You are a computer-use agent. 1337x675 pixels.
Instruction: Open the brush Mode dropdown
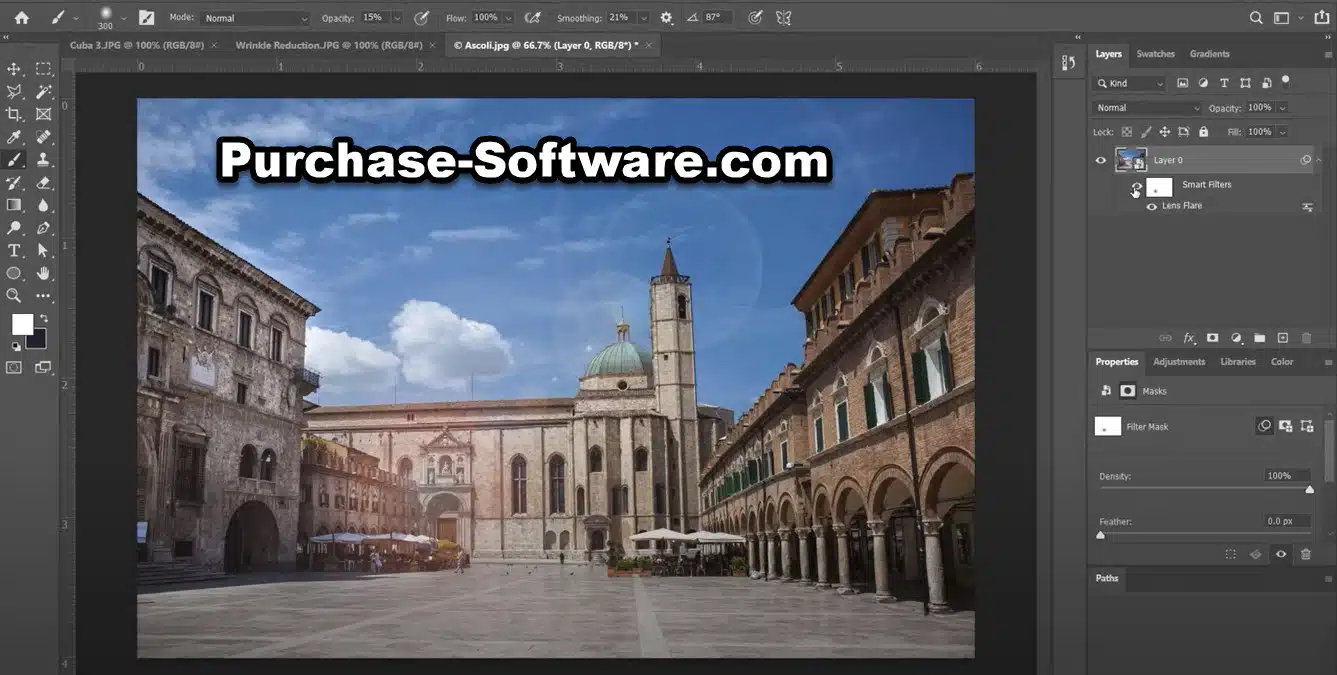(255, 18)
